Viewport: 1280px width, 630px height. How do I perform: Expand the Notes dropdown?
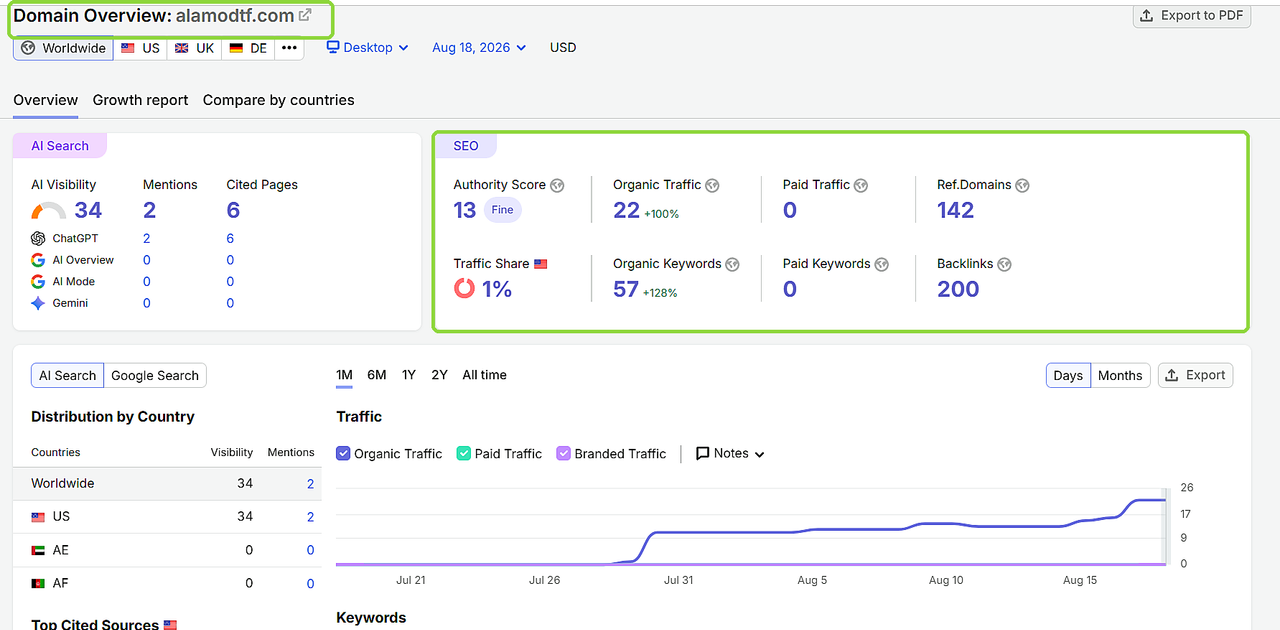coord(731,453)
